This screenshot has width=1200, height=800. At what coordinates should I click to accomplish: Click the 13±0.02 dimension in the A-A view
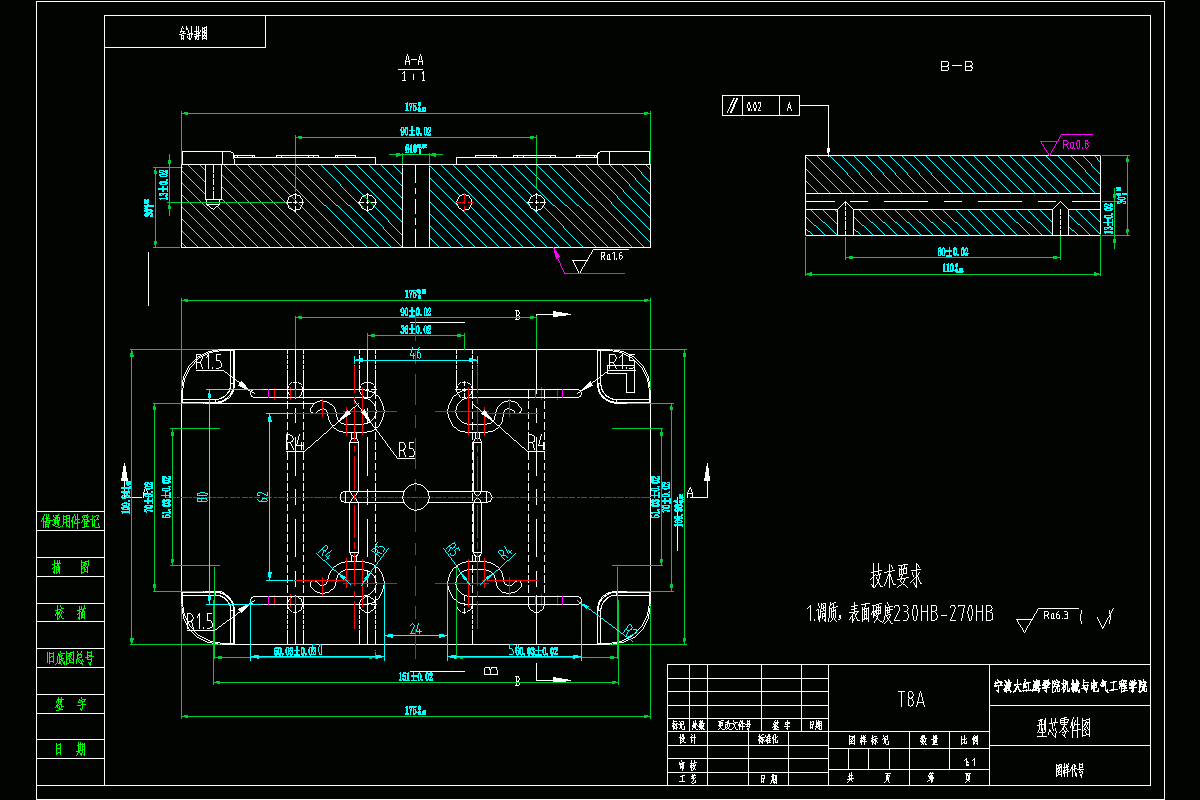pos(164,186)
